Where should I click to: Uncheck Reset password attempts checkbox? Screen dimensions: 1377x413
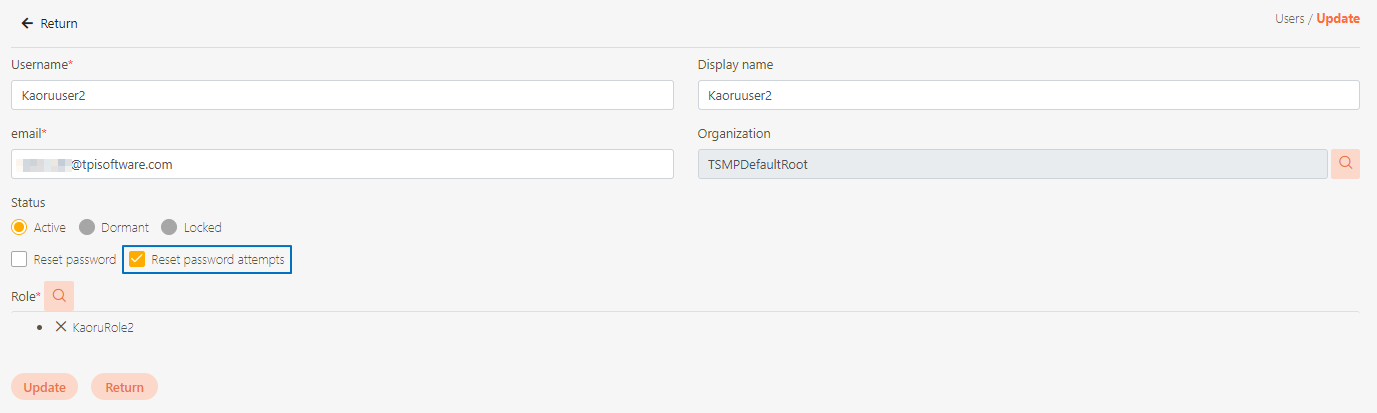point(137,260)
